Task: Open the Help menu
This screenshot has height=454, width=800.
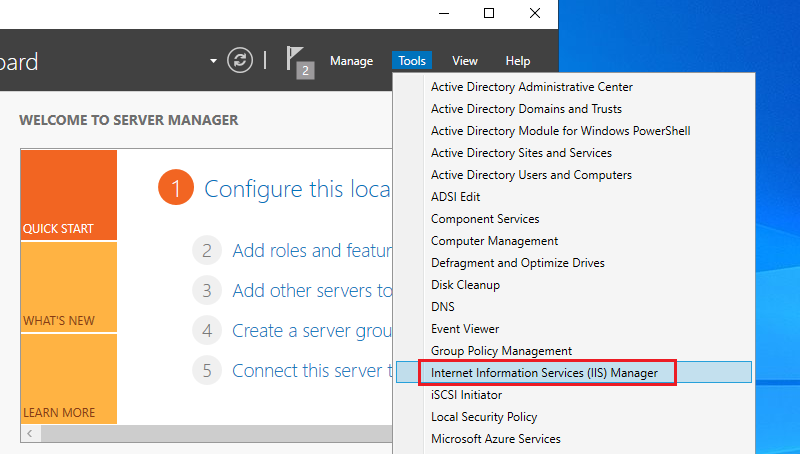Action: pos(518,61)
